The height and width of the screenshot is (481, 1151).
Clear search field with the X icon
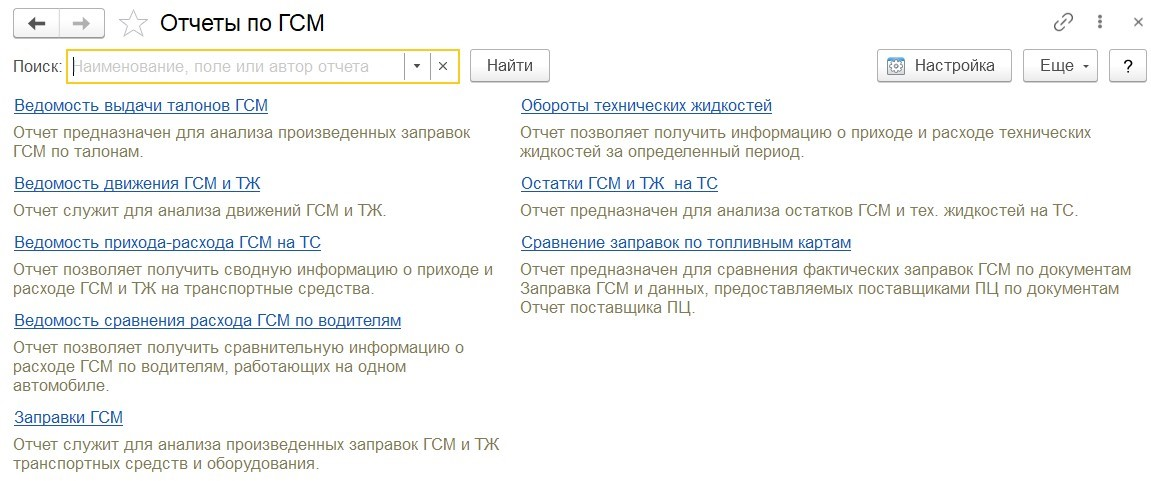click(443, 66)
